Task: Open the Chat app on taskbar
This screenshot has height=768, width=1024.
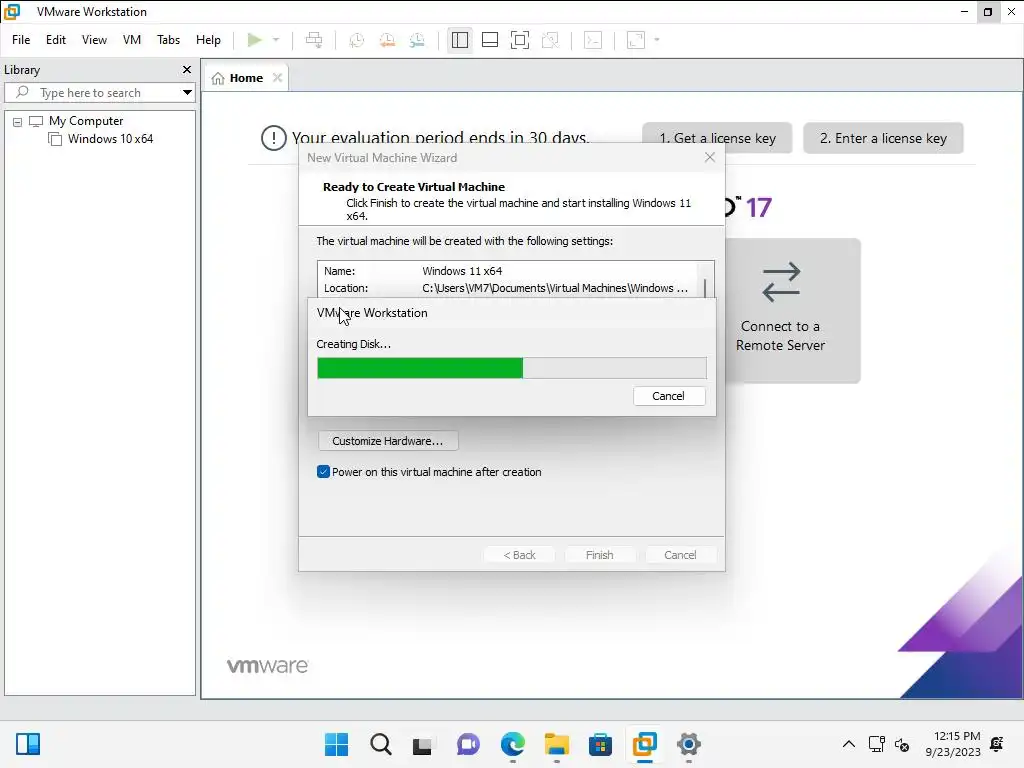Action: (x=468, y=744)
